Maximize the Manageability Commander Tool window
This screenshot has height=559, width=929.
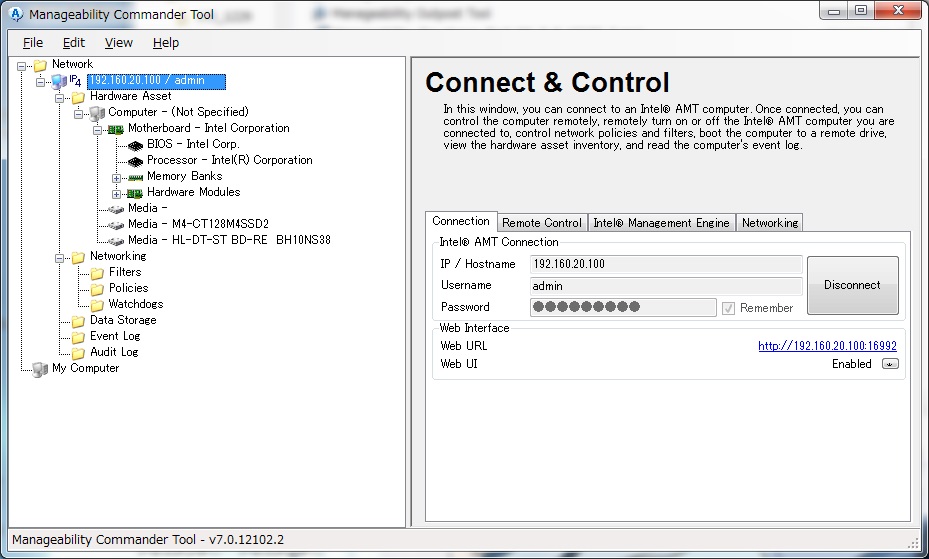[x=861, y=10]
